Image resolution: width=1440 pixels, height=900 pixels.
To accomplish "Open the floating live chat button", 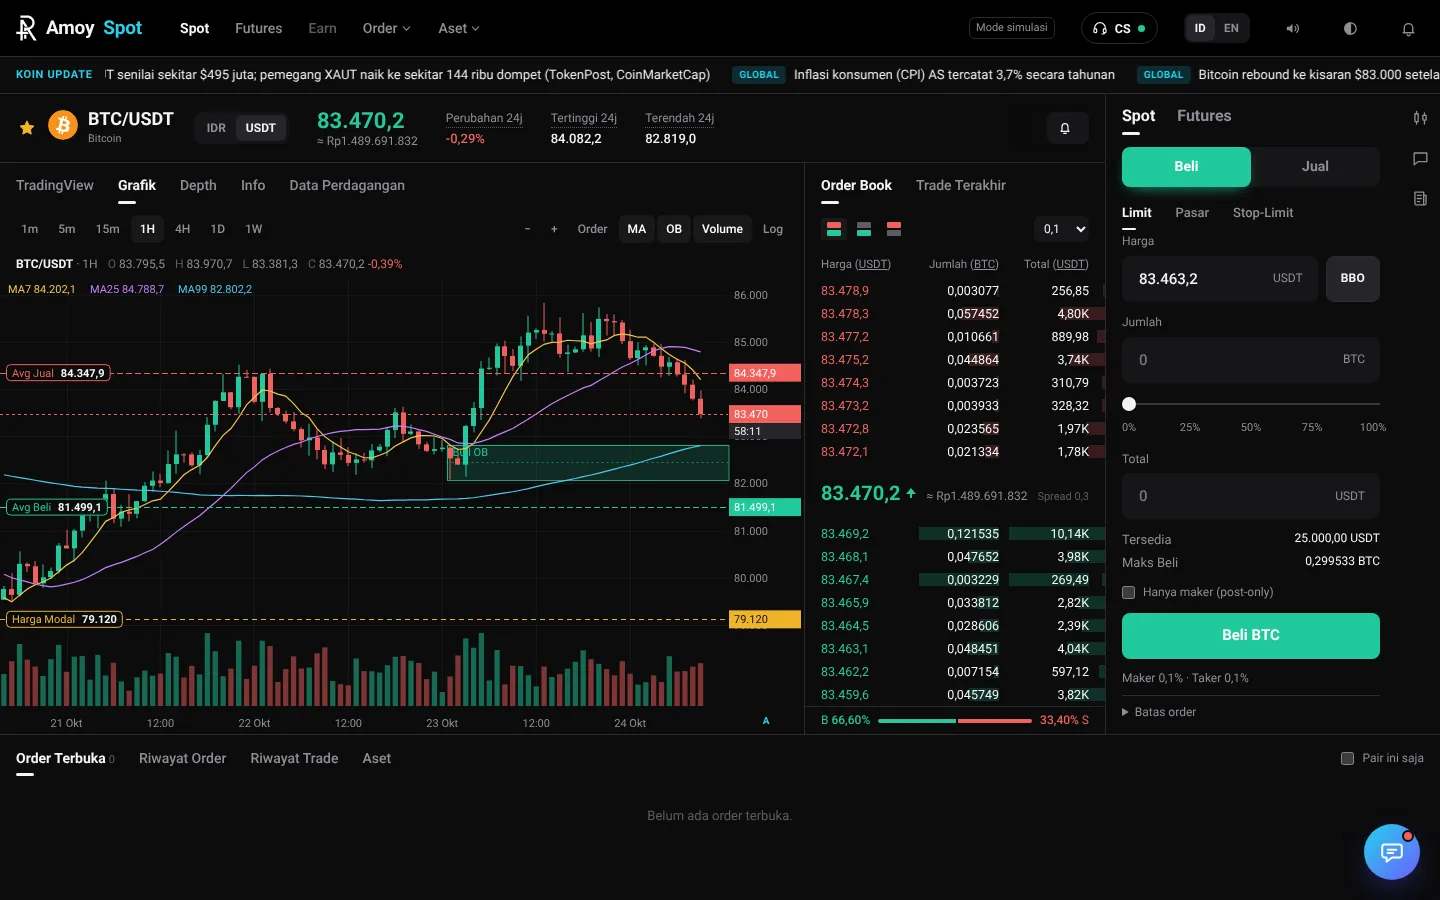I will (1392, 852).
